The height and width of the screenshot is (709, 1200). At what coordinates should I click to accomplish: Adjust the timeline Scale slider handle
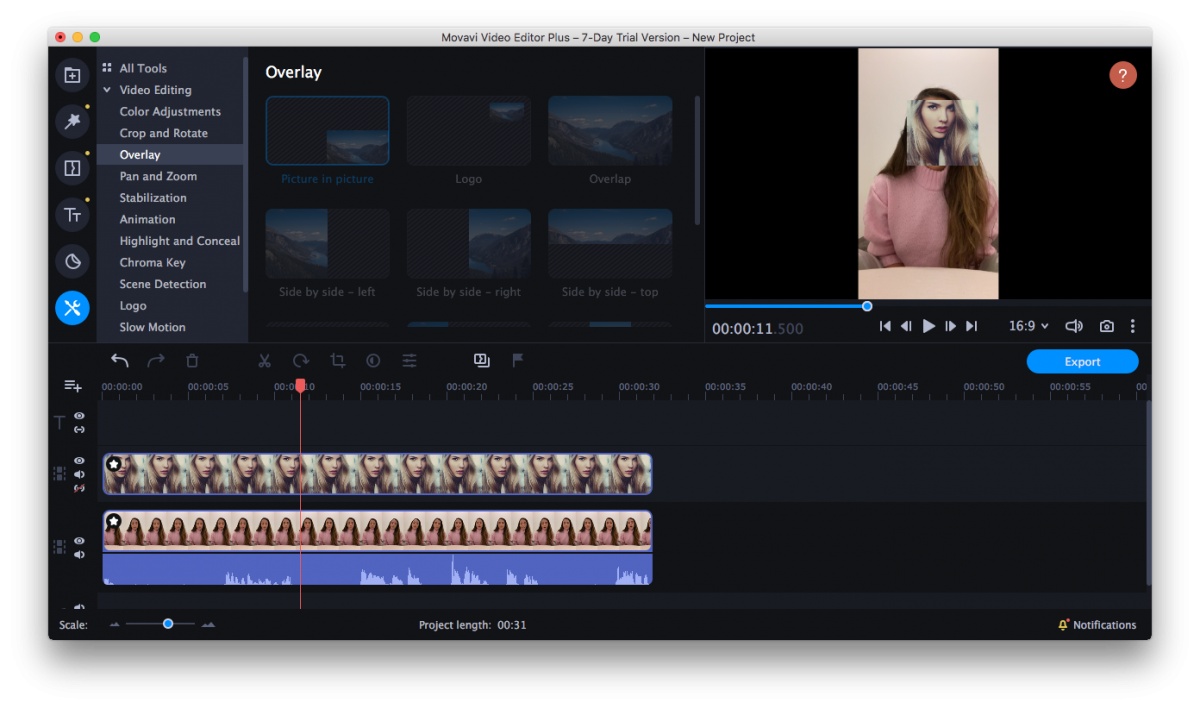point(167,623)
